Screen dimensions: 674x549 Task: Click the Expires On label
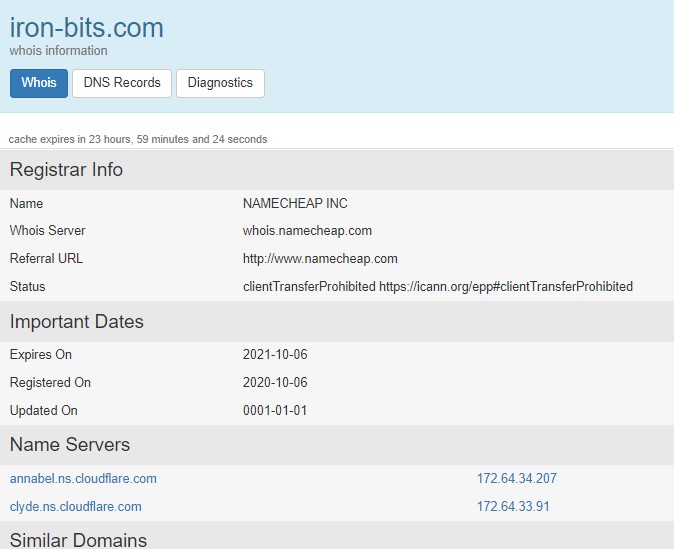click(41, 355)
